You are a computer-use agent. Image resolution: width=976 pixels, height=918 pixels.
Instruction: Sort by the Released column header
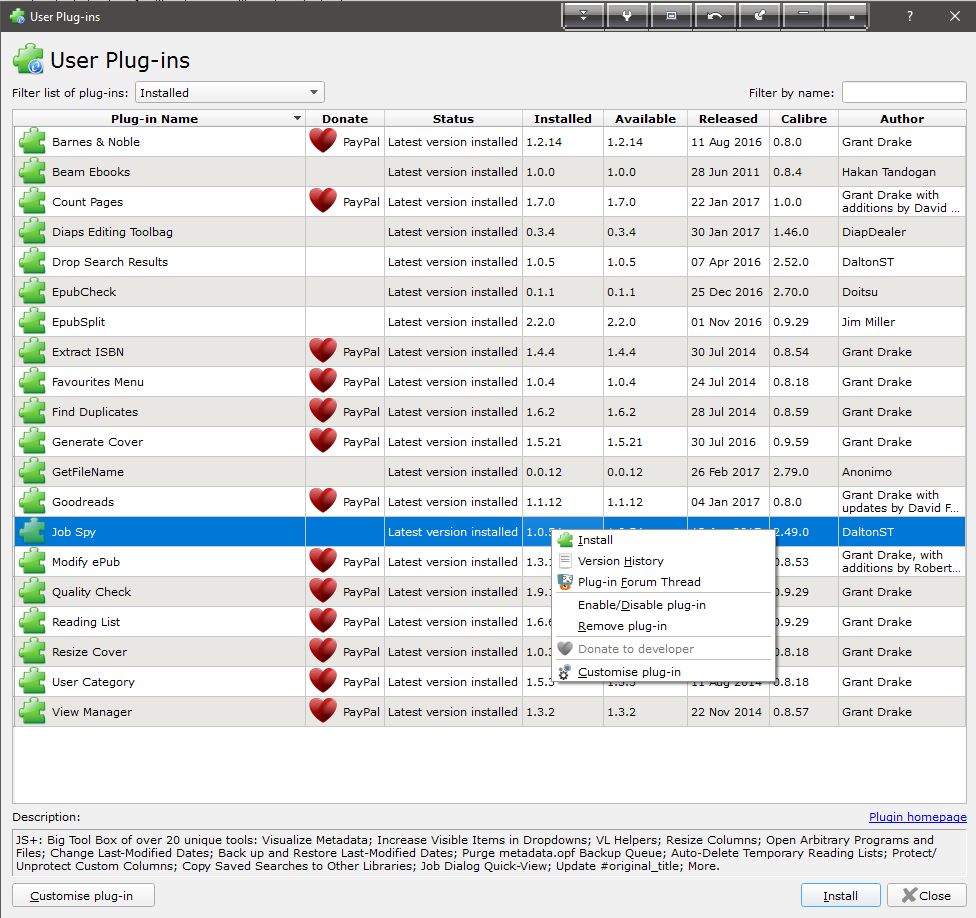pyautogui.click(x=728, y=118)
